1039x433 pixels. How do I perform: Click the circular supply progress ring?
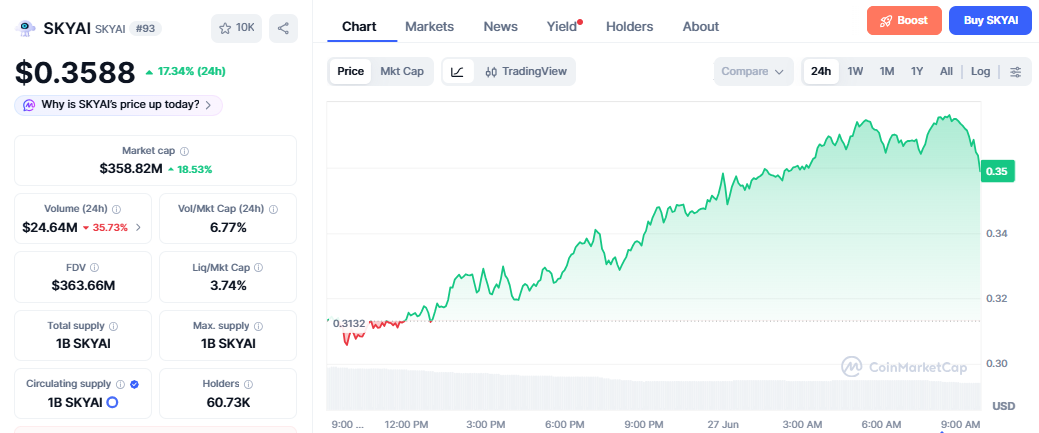coord(112,402)
